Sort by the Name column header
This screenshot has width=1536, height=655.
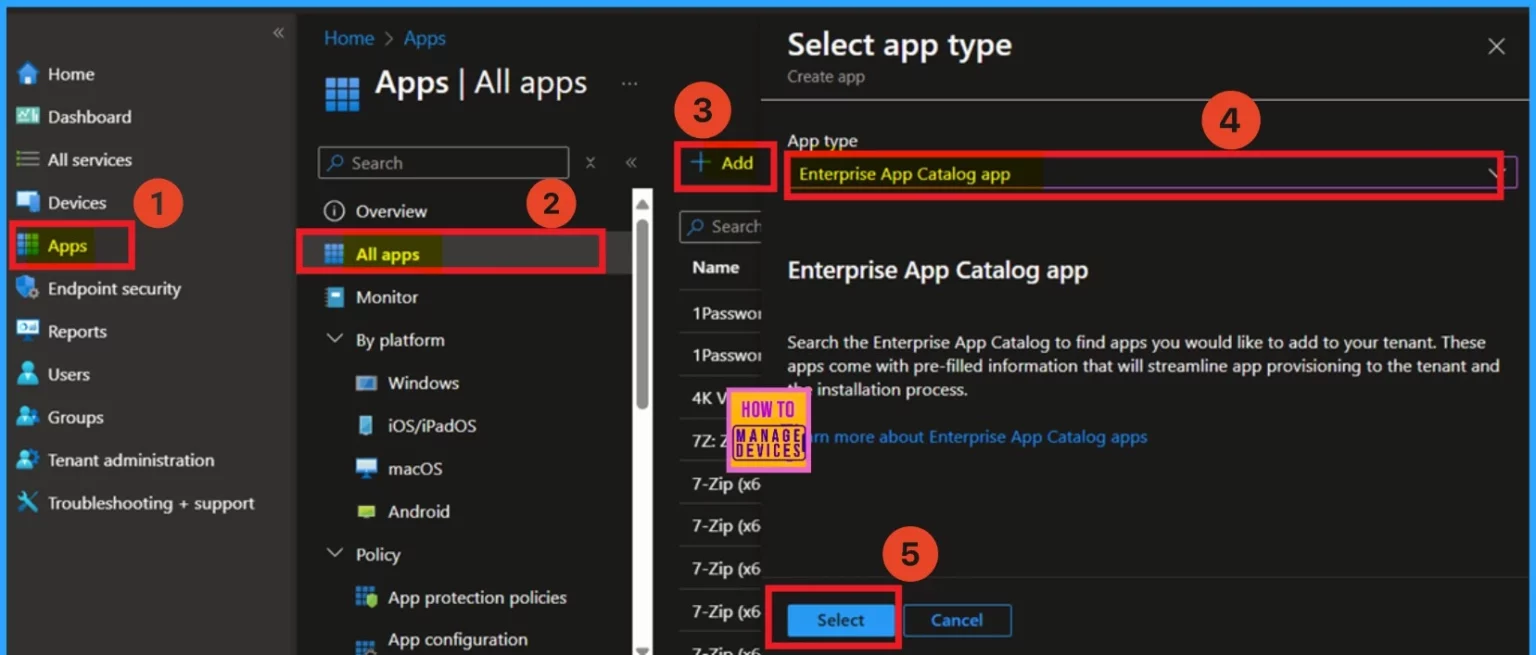click(716, 267)
